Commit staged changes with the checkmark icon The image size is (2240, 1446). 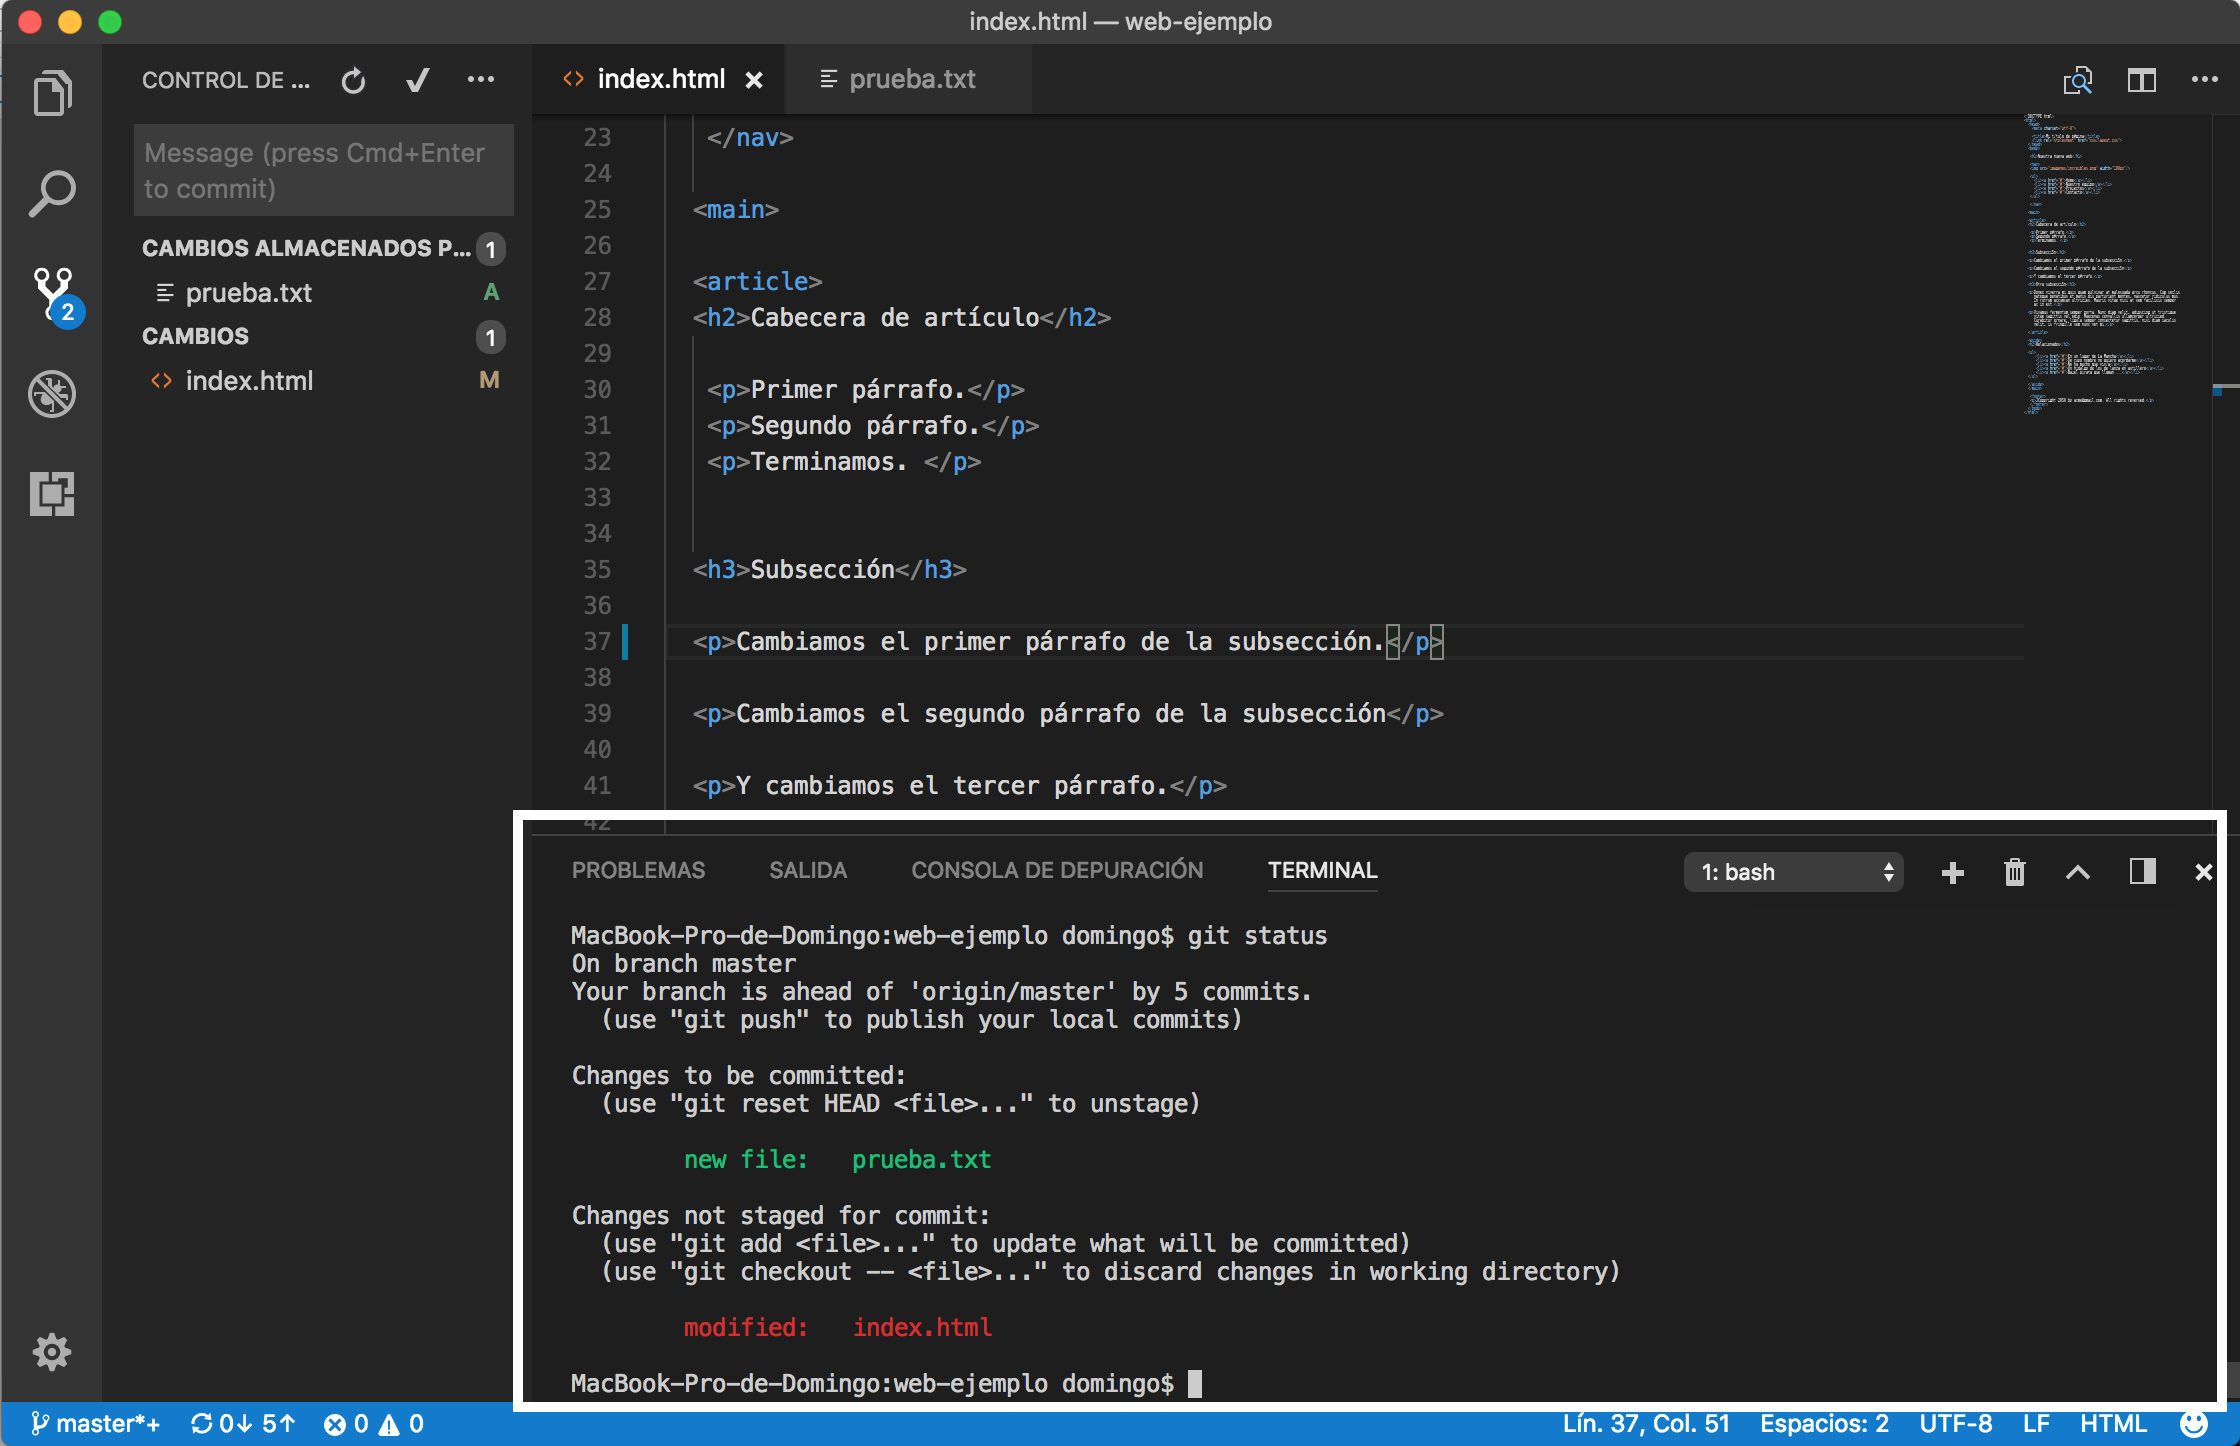[417, 80]
